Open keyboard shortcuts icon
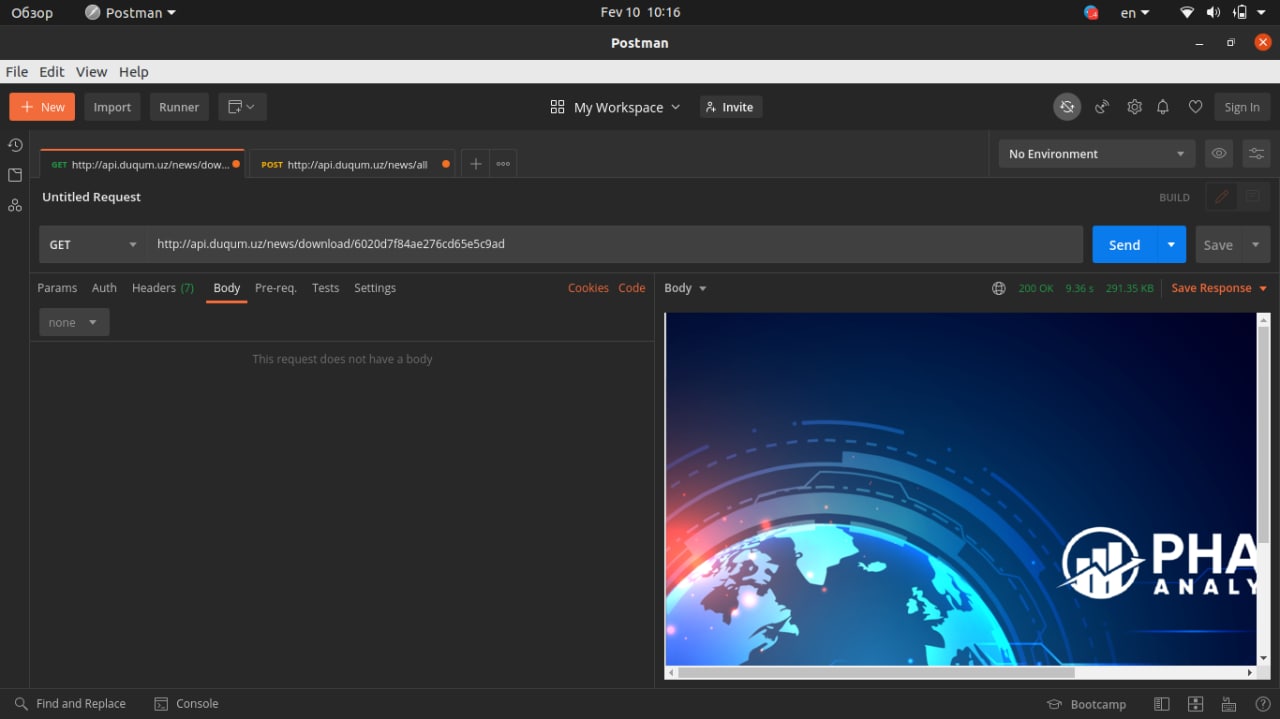The height and width of the screenshot is (719, 1280). coord(1229,704)
